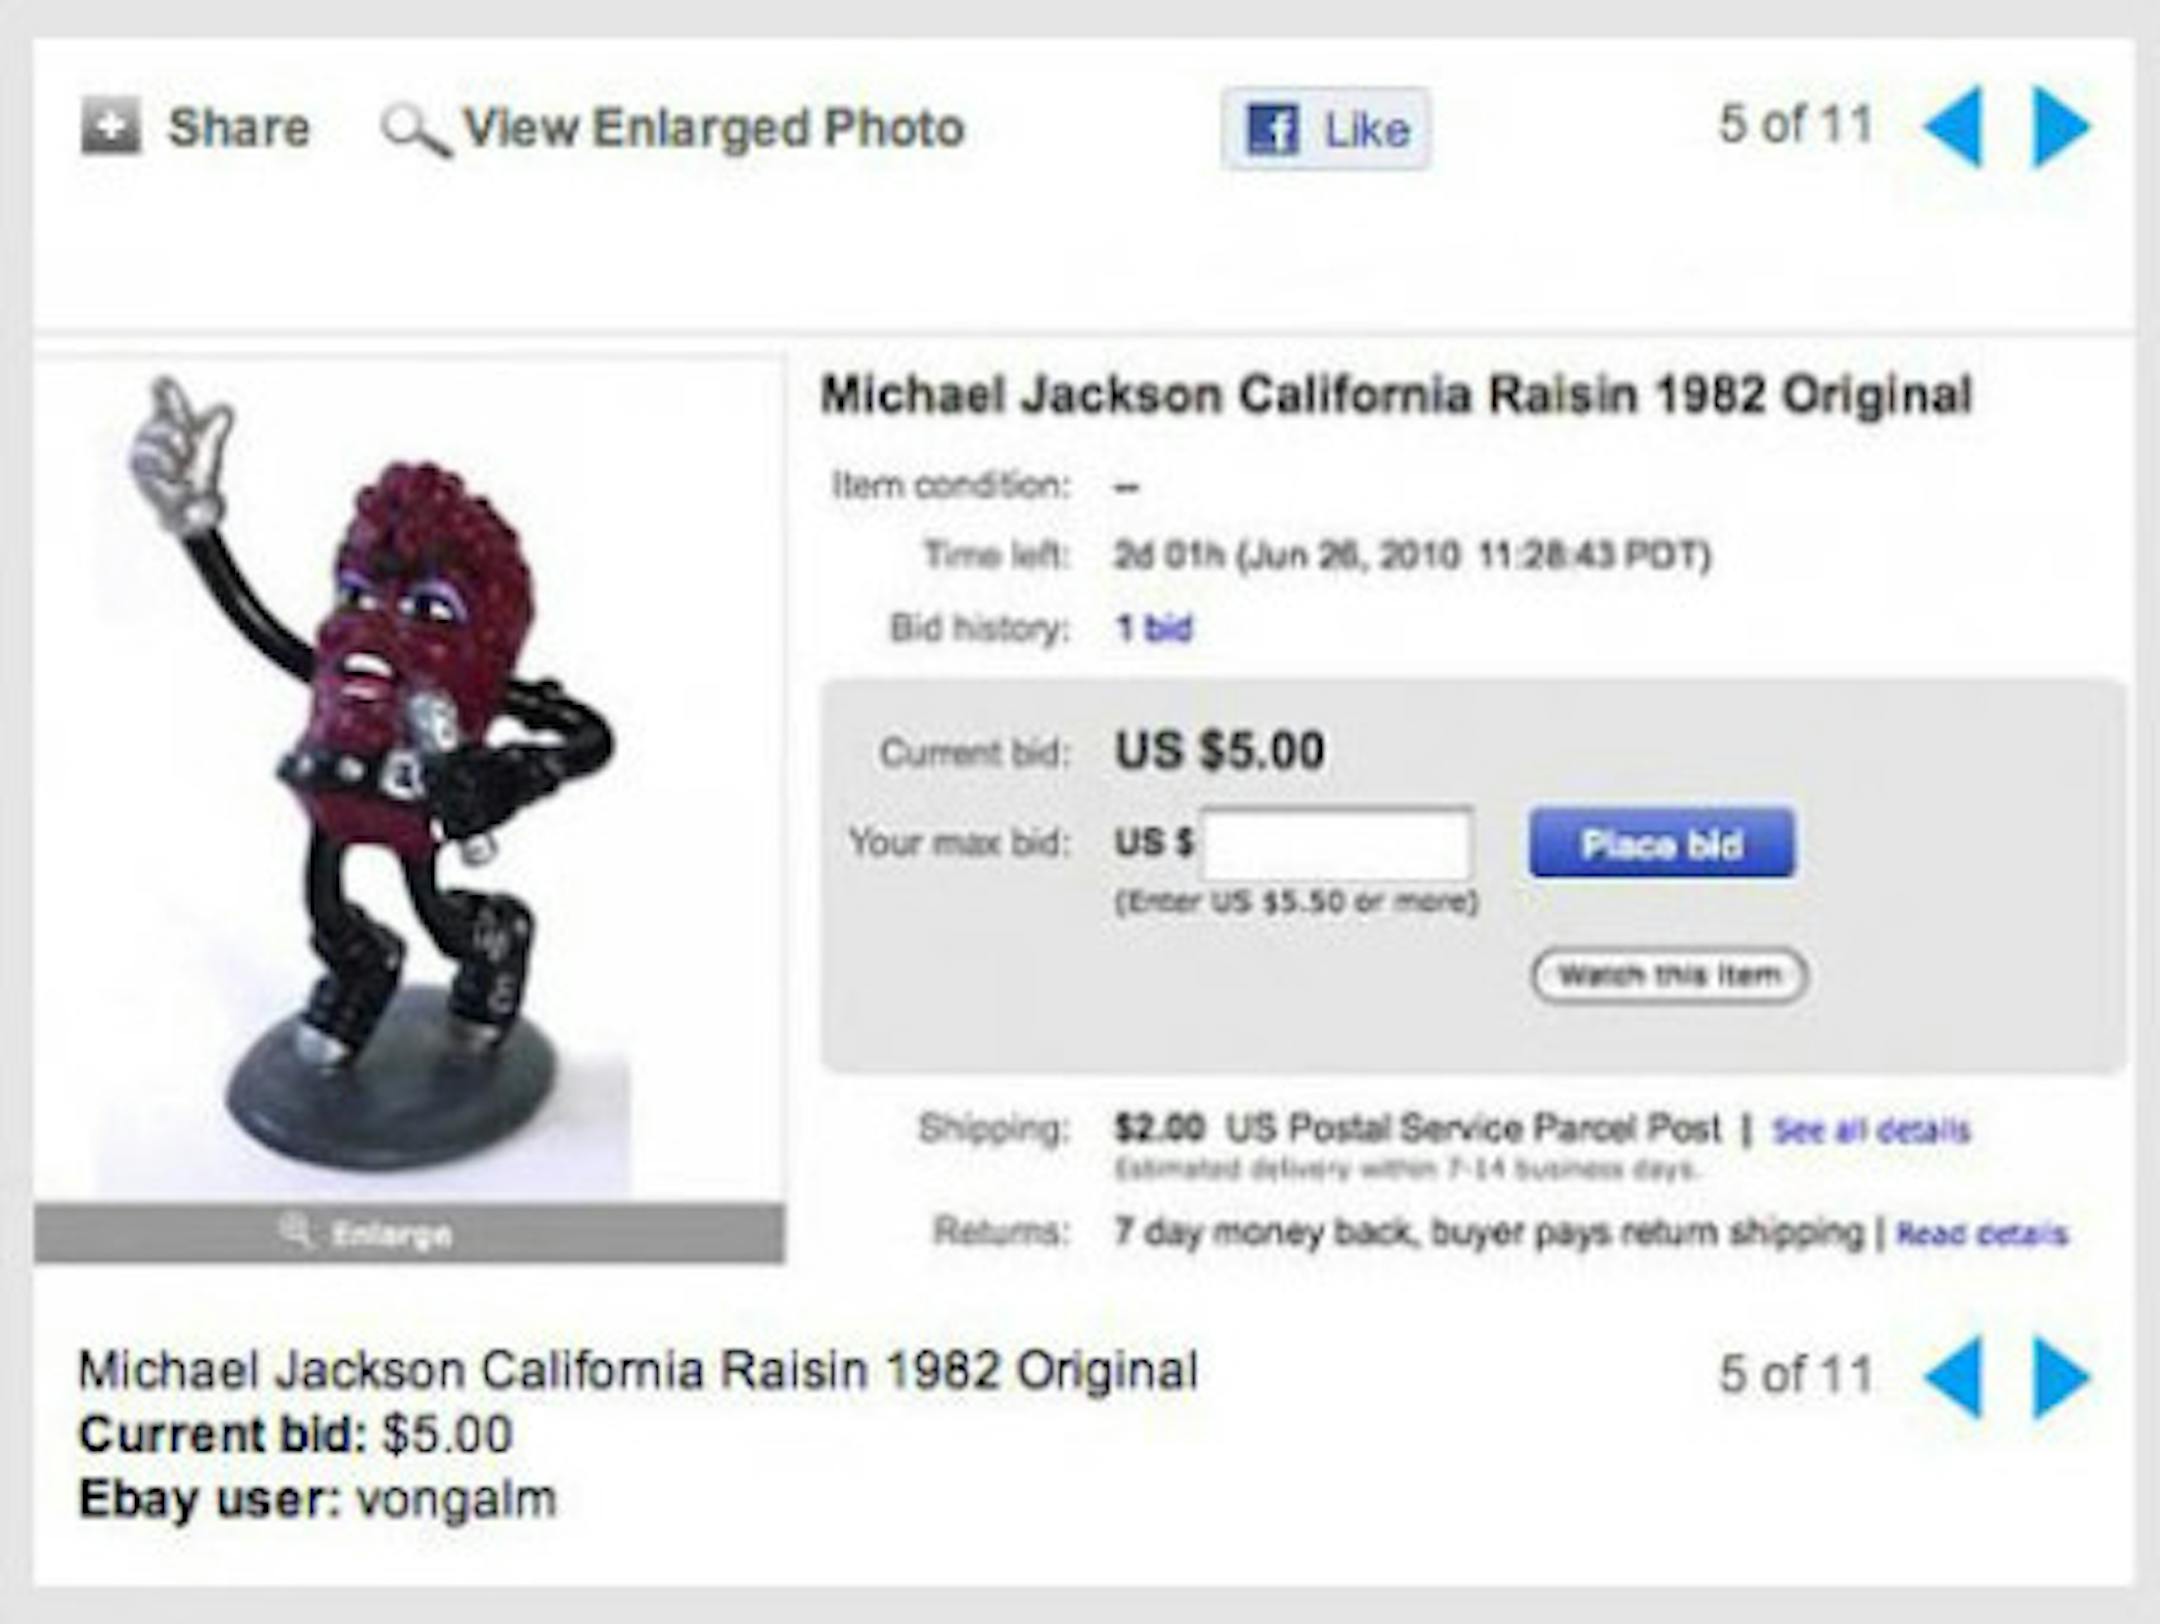This screenshot has width=2160, height=1624.
Task: Click the Place bid button
Action: tap(1662, 844)
